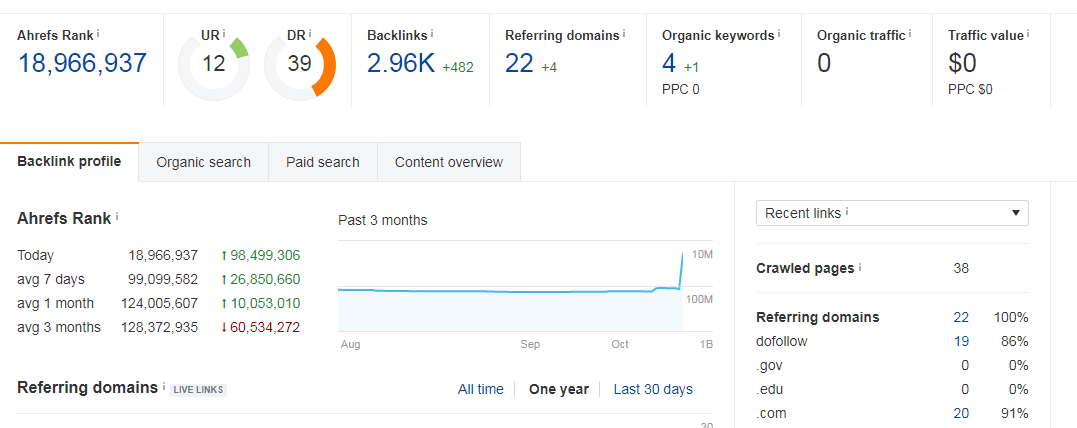Screen dimensions: 1077x428
Task: Show the Crawled pages info icon
Action: coord(861,267)
